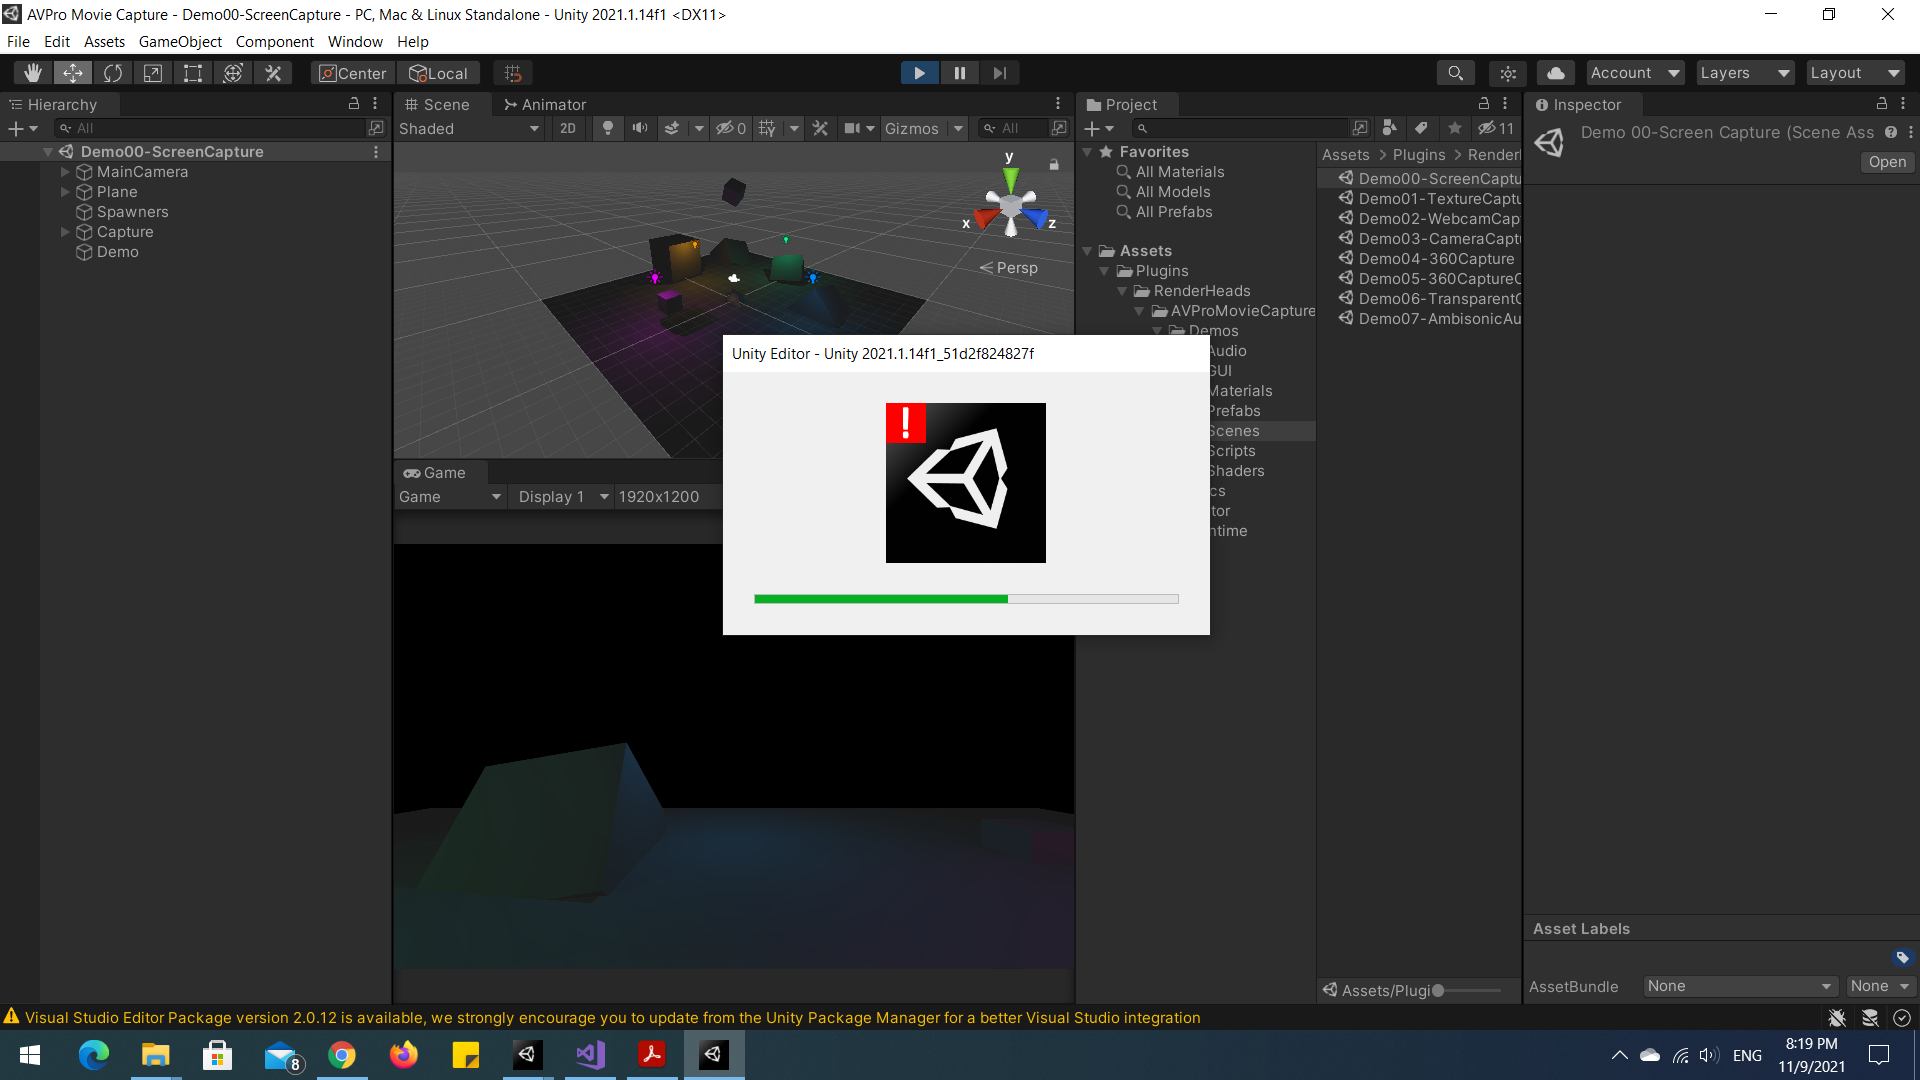Toggle scene lighting in the Scene view
Viewport: 1920px width, 1080px height.
pyautogui.click(x=608, y=128)
